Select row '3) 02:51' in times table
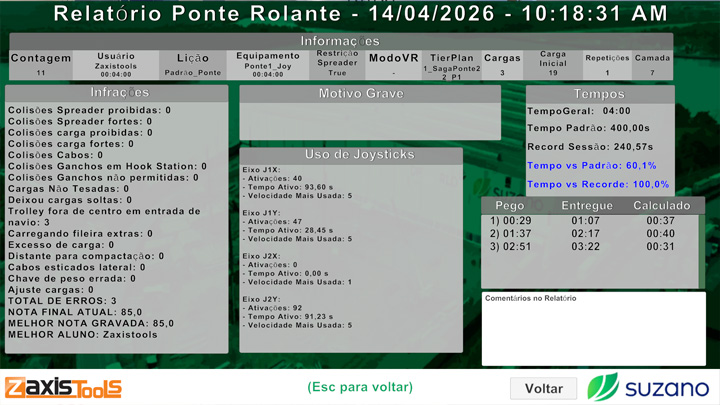Viewport: 720px width, 405px height. tap(590, 247)
